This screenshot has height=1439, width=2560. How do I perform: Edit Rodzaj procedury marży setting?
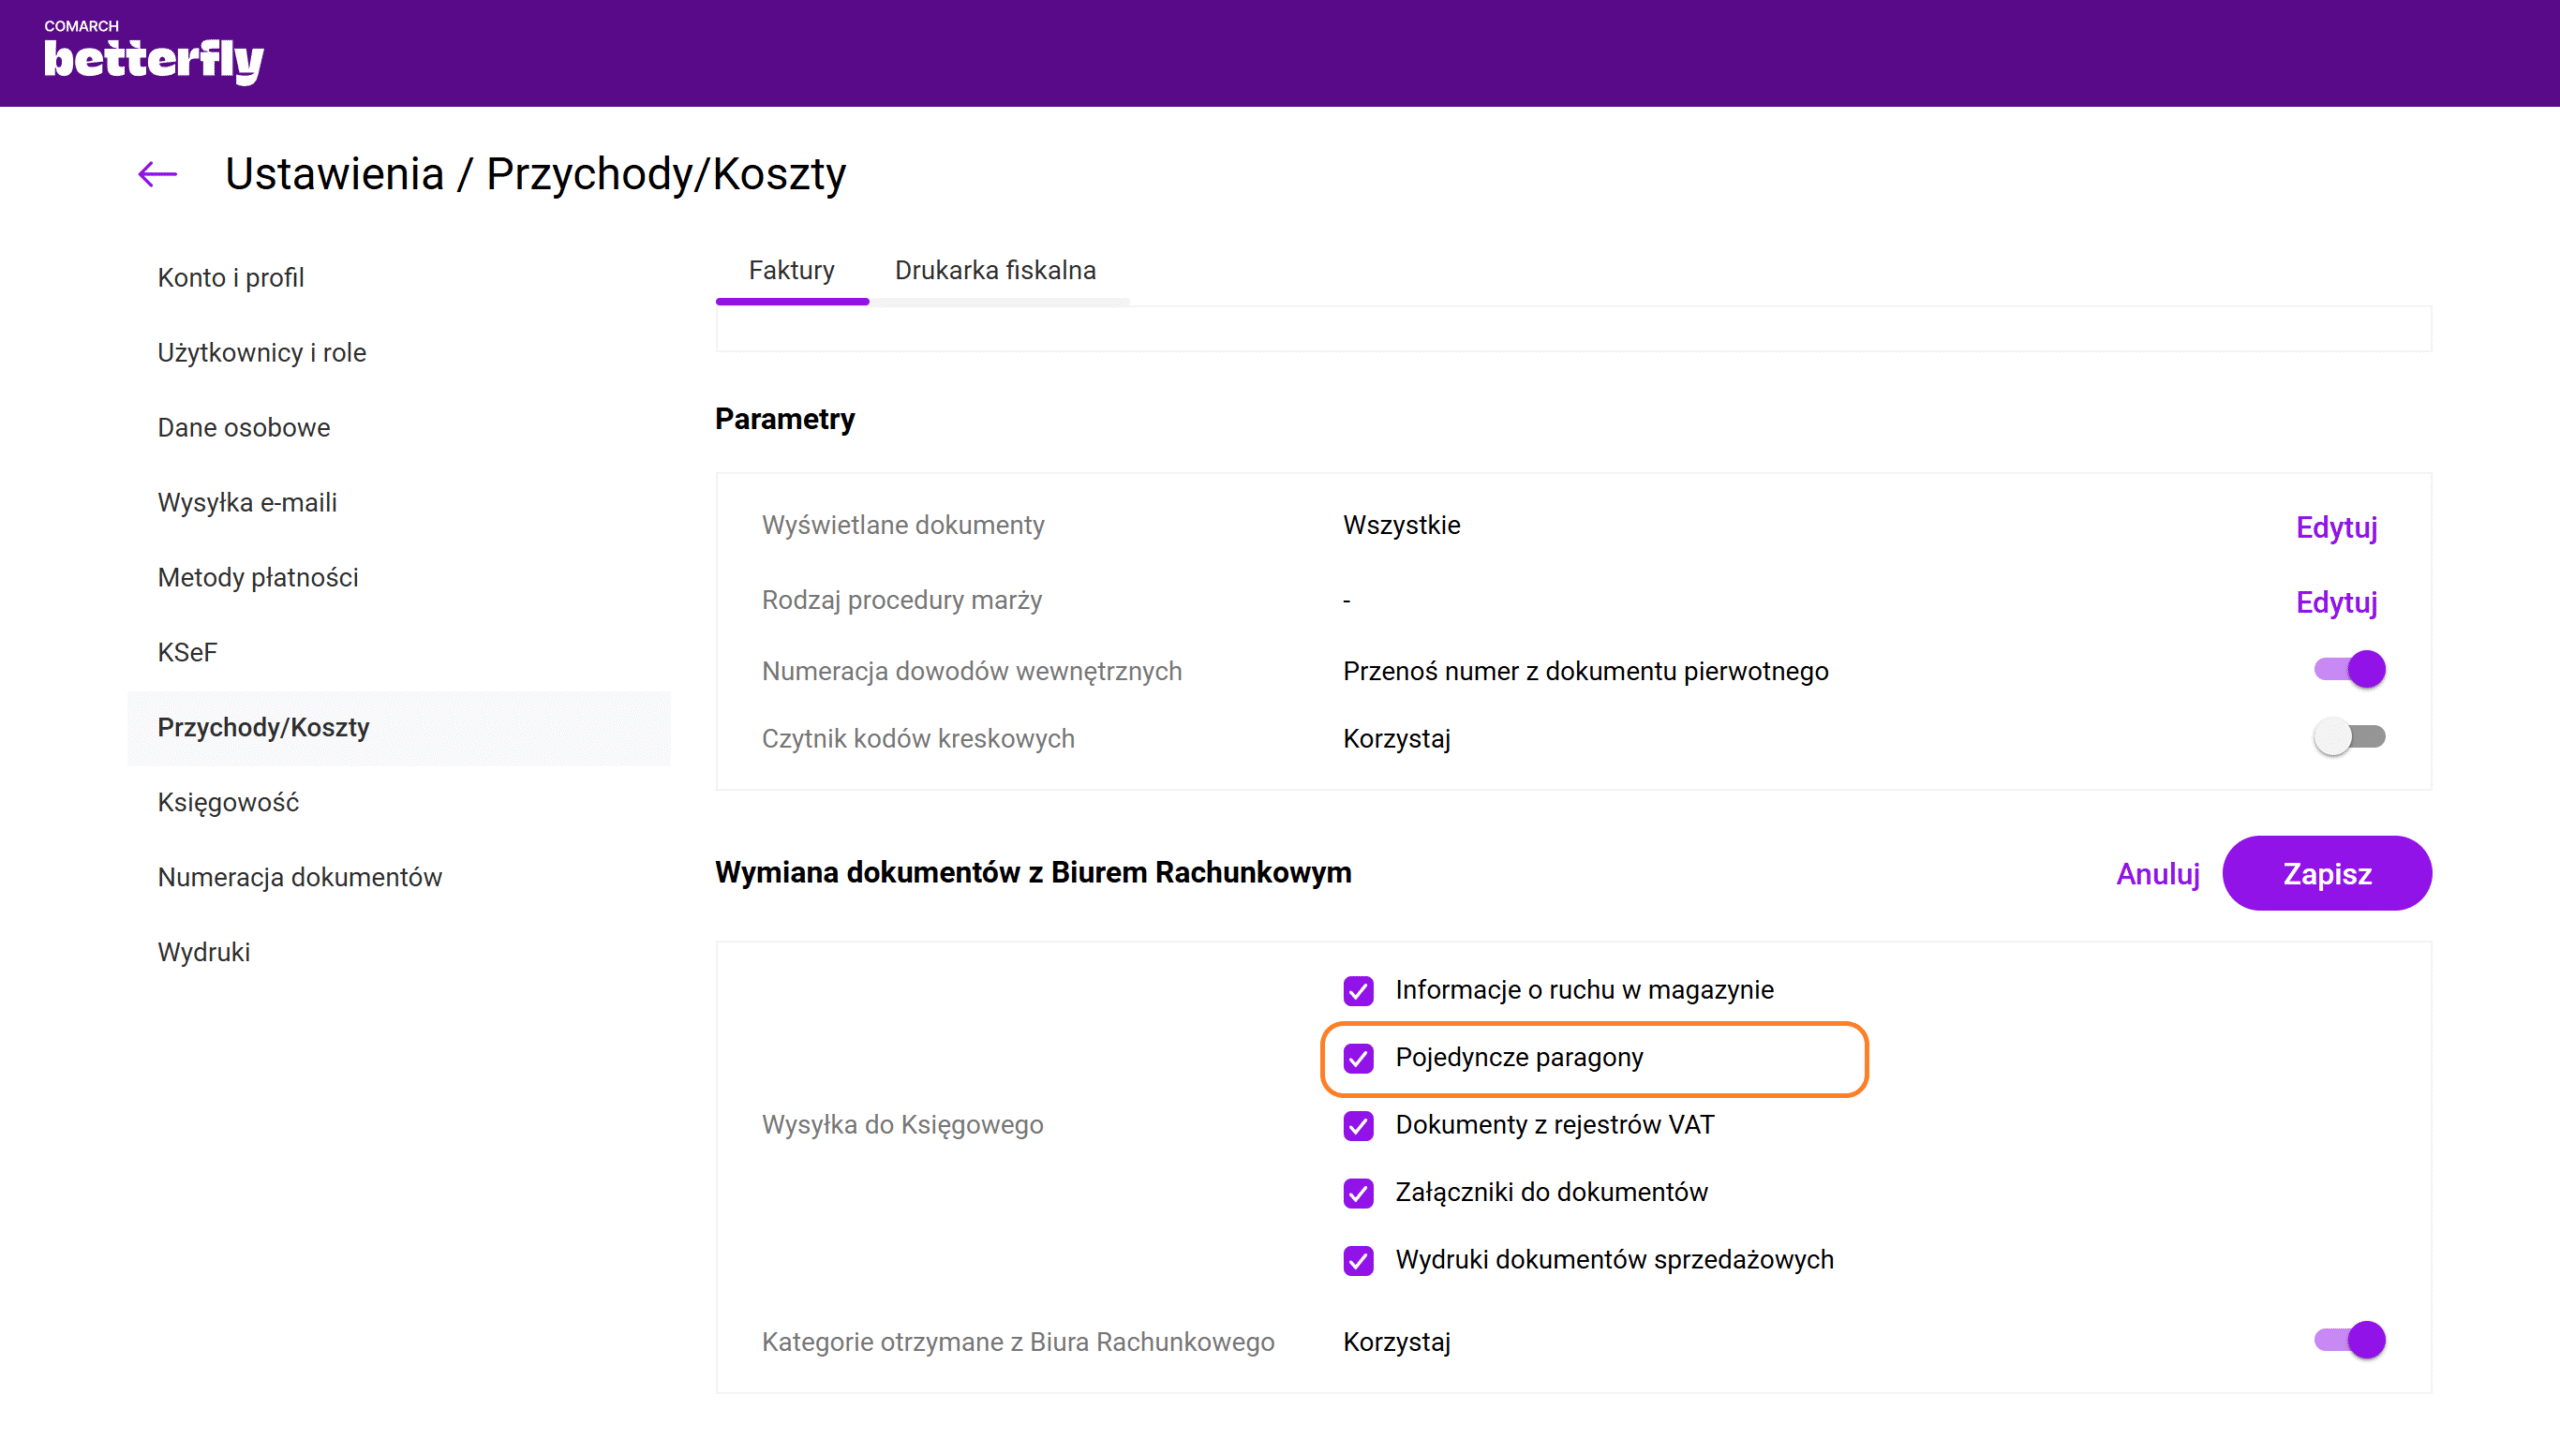[2335, 602]
